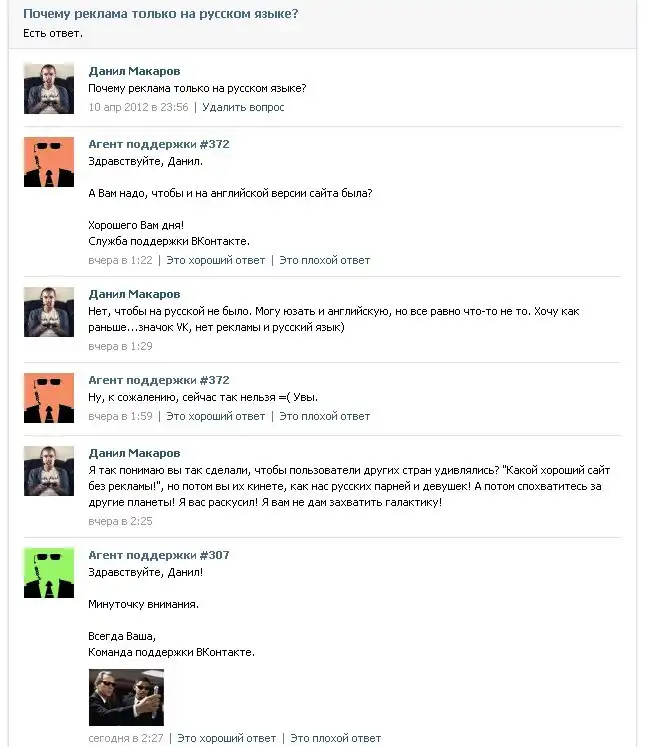Viewport: 647px width, 747px height.
Task: Click "Удалить вопрос" link
Action: (243, 107)
